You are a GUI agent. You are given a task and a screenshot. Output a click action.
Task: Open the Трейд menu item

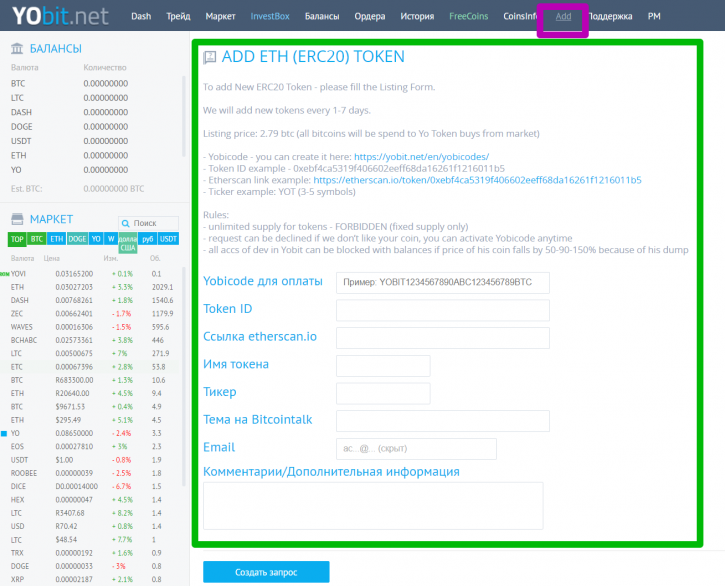click(x=178, y=16)
